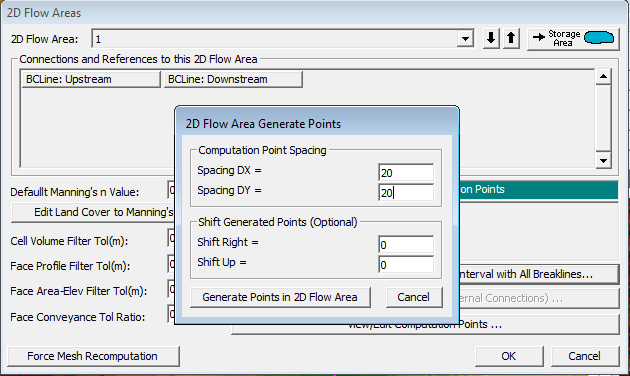
Task: Click the Spacing DX input field
Action: coord(406,173)
